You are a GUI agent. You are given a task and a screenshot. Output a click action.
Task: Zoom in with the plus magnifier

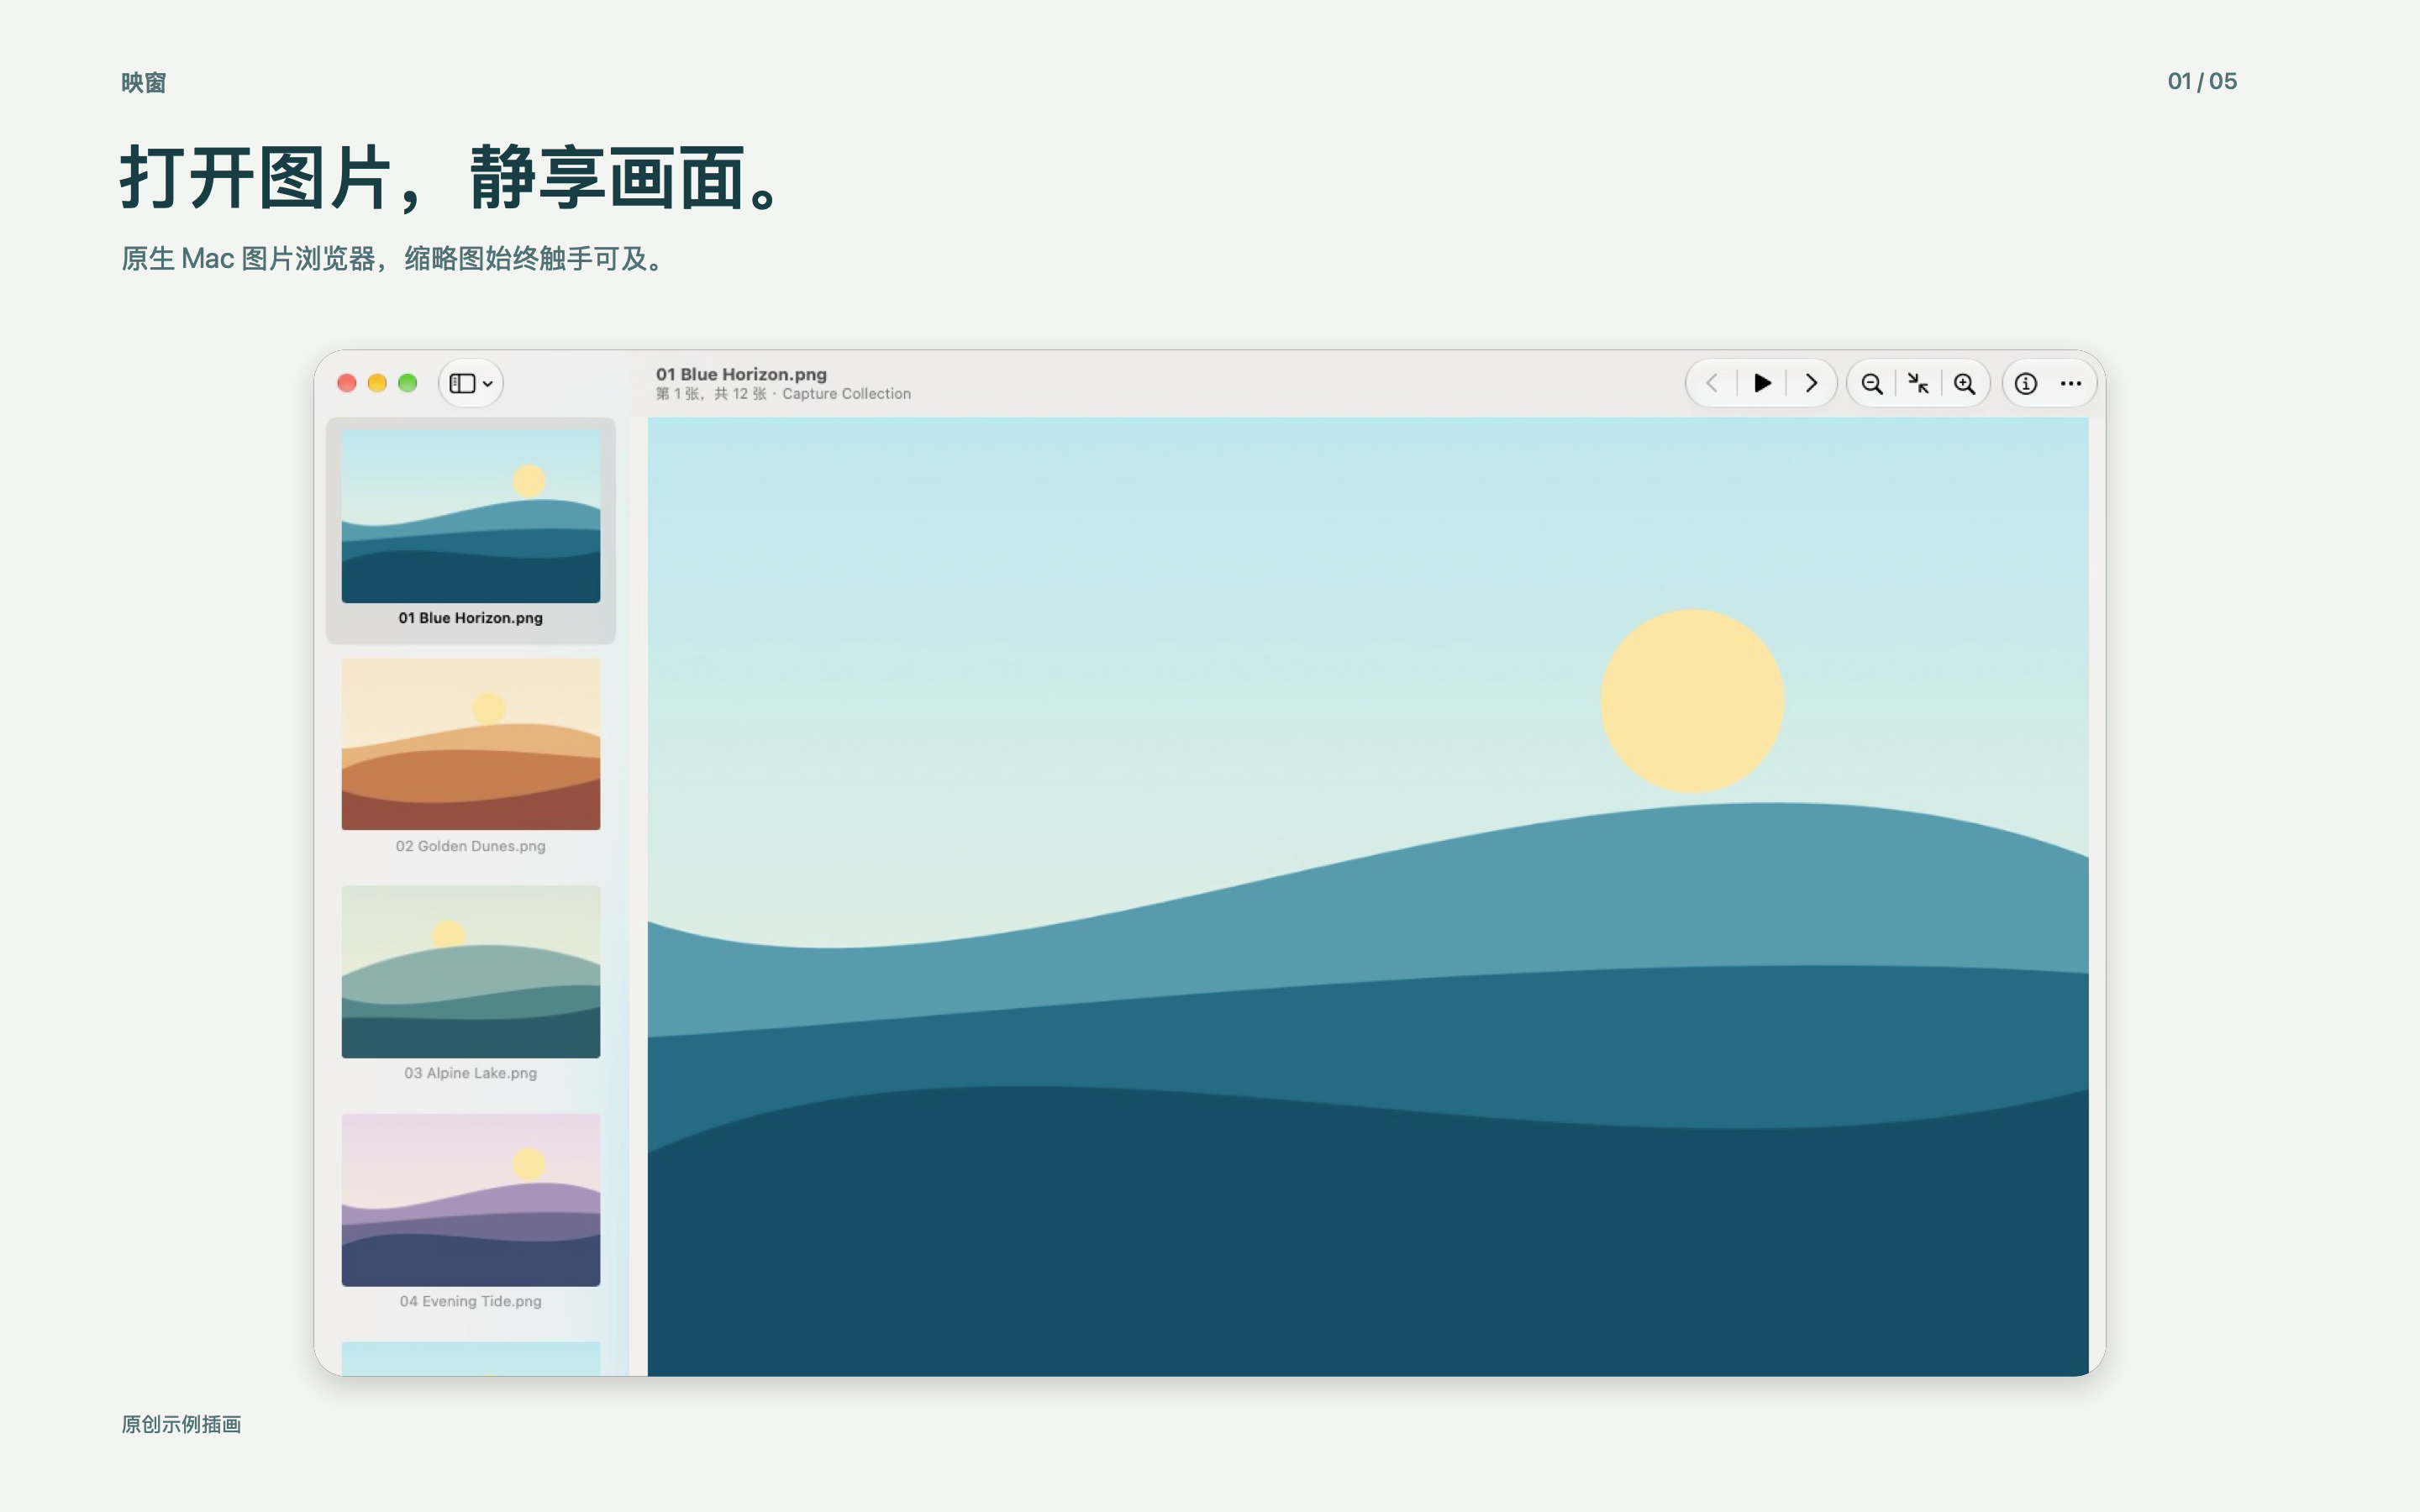(x=1965, y=384)
